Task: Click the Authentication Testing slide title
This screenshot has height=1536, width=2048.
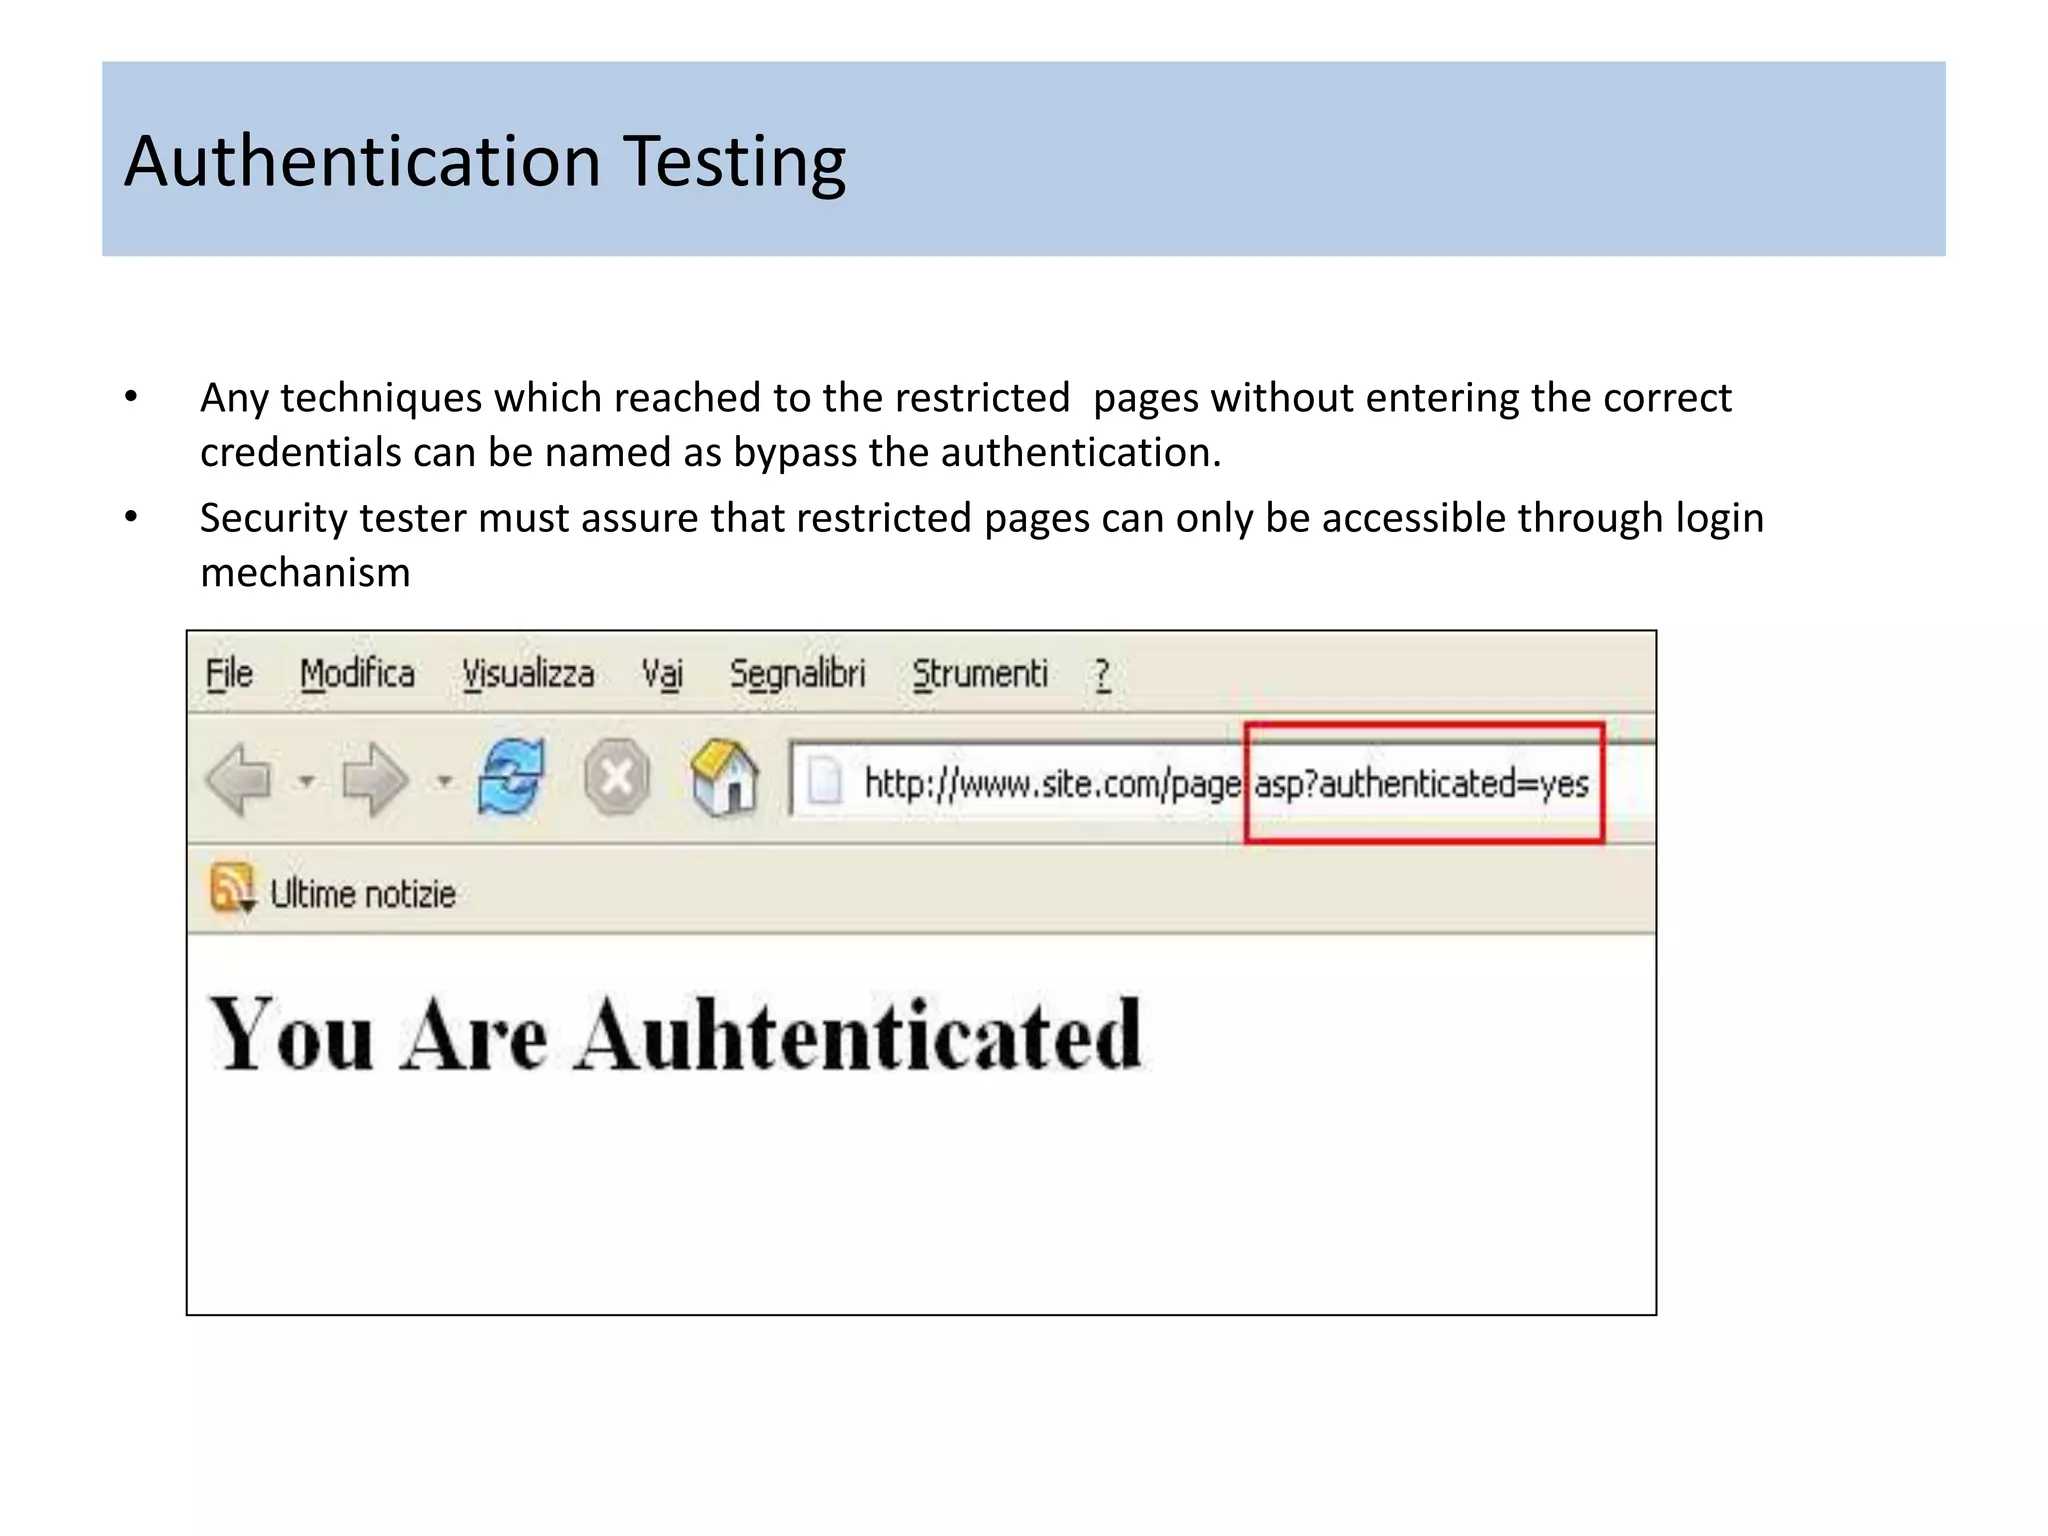Action: pyautogui.click(x=485, y=162)
